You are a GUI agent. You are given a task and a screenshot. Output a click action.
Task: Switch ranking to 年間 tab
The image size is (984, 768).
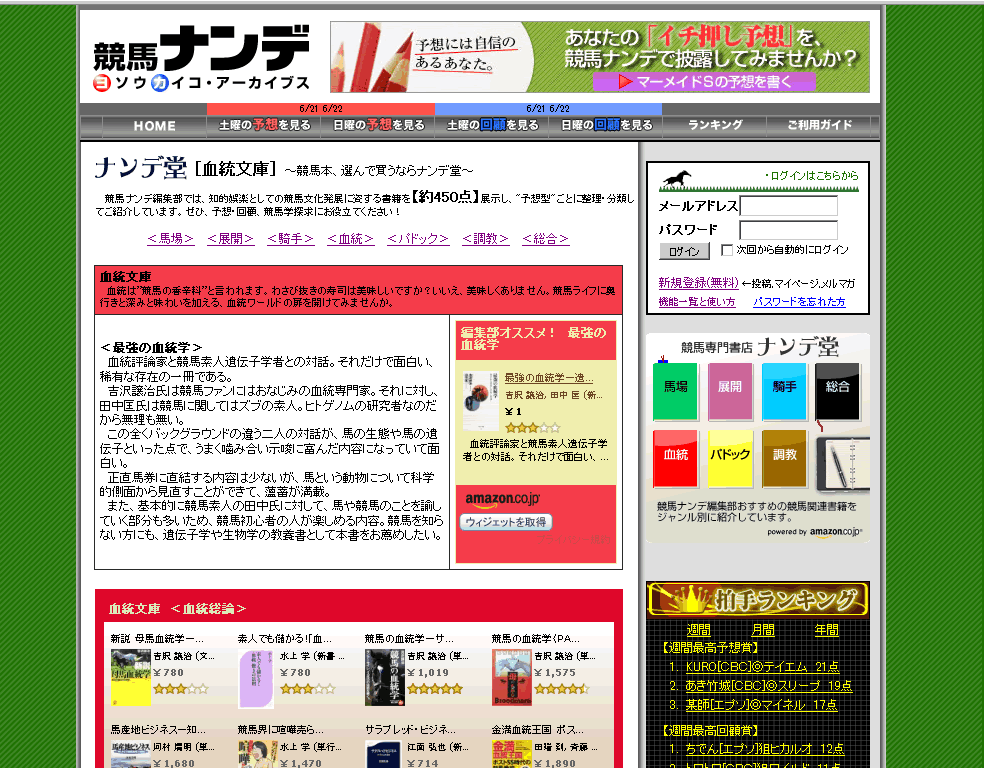(826, 629)
